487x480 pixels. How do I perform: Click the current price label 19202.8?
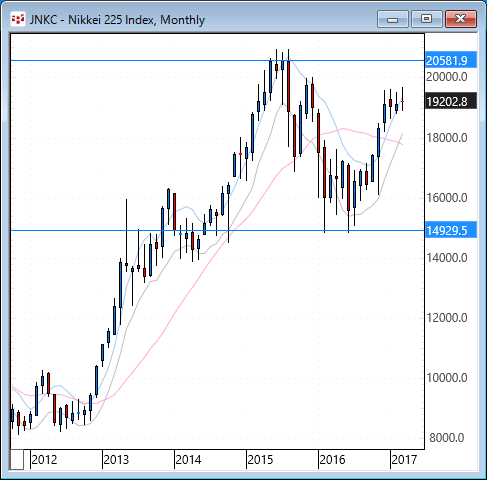click(451, 101)
